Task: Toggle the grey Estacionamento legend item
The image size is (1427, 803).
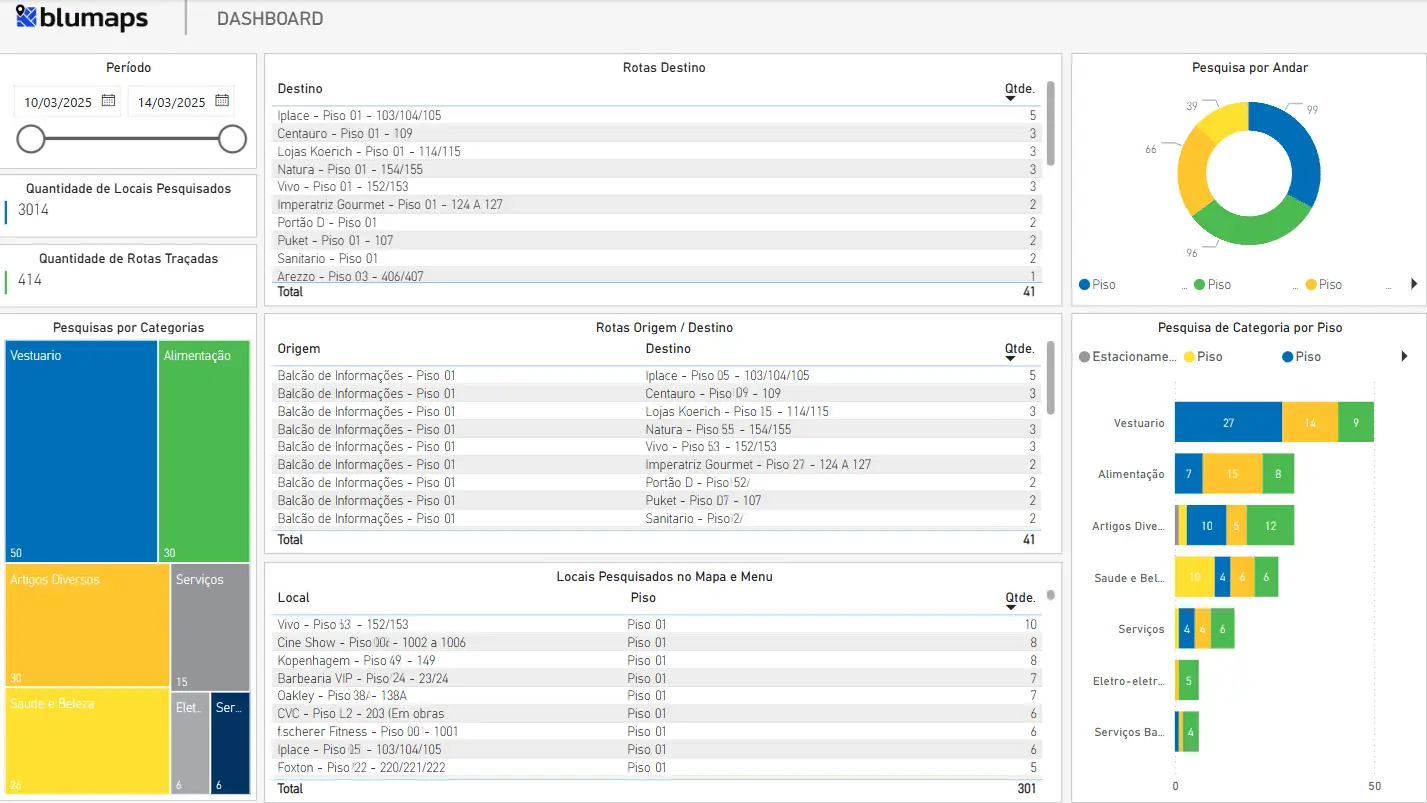Action: [x=1127, y=357]
